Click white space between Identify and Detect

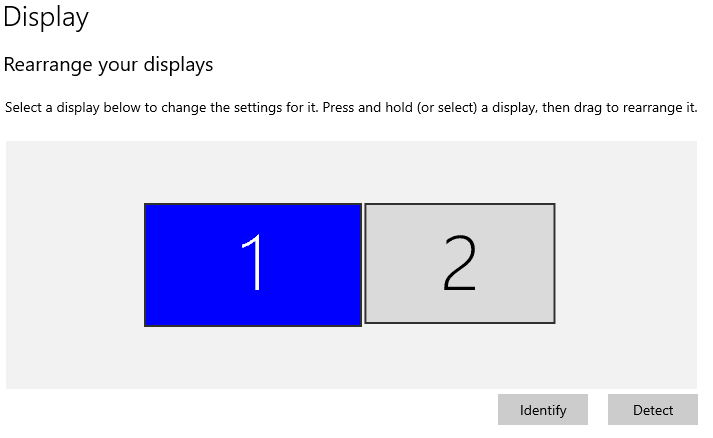coord(598,410)
